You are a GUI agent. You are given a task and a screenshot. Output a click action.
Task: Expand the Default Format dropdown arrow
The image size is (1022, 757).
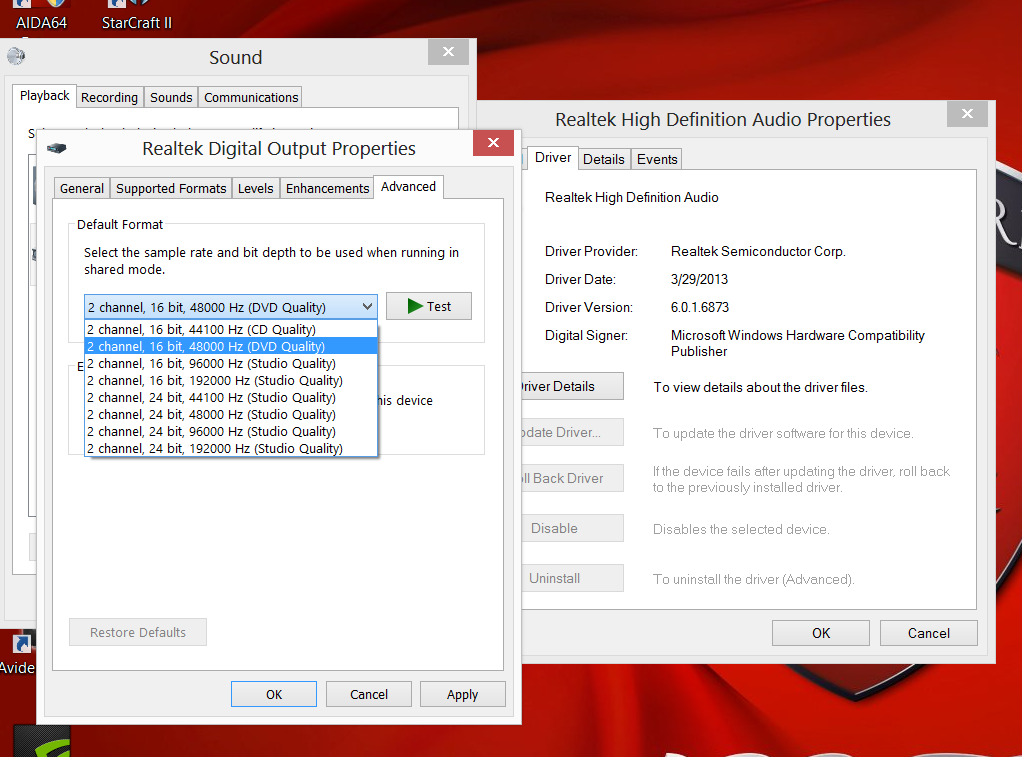pyautogui.click(x=367, y=306)
